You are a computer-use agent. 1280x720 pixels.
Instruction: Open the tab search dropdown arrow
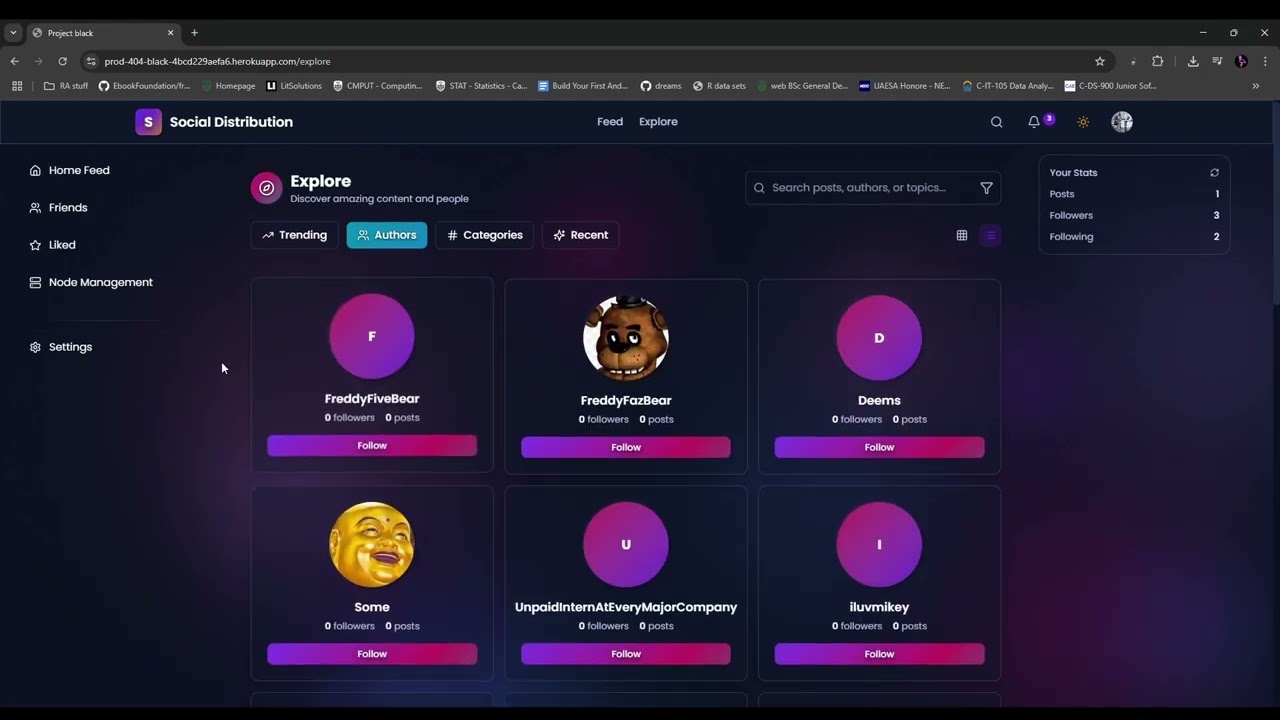coord(13,33)
